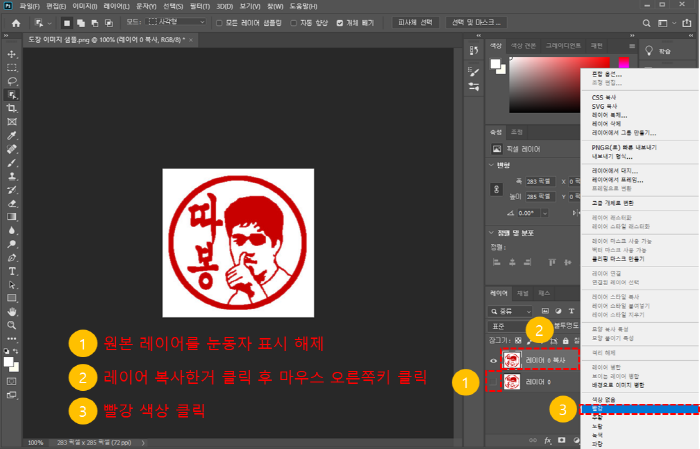Choose Add to Selection mode icon

pyautogui.click(x=81, y=23)
